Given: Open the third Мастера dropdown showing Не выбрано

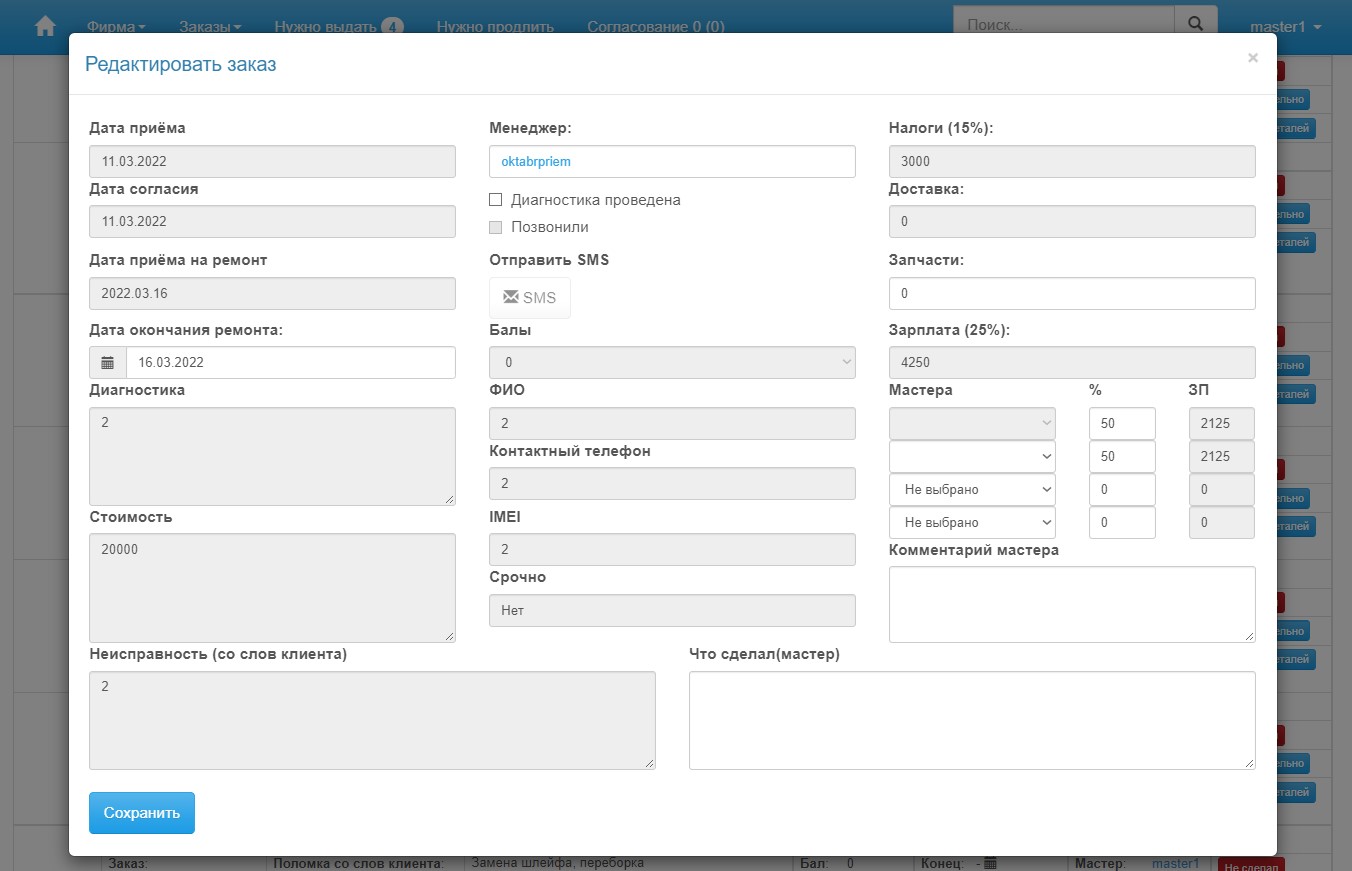Looking at the screenshot, I should tap(972, 490).
